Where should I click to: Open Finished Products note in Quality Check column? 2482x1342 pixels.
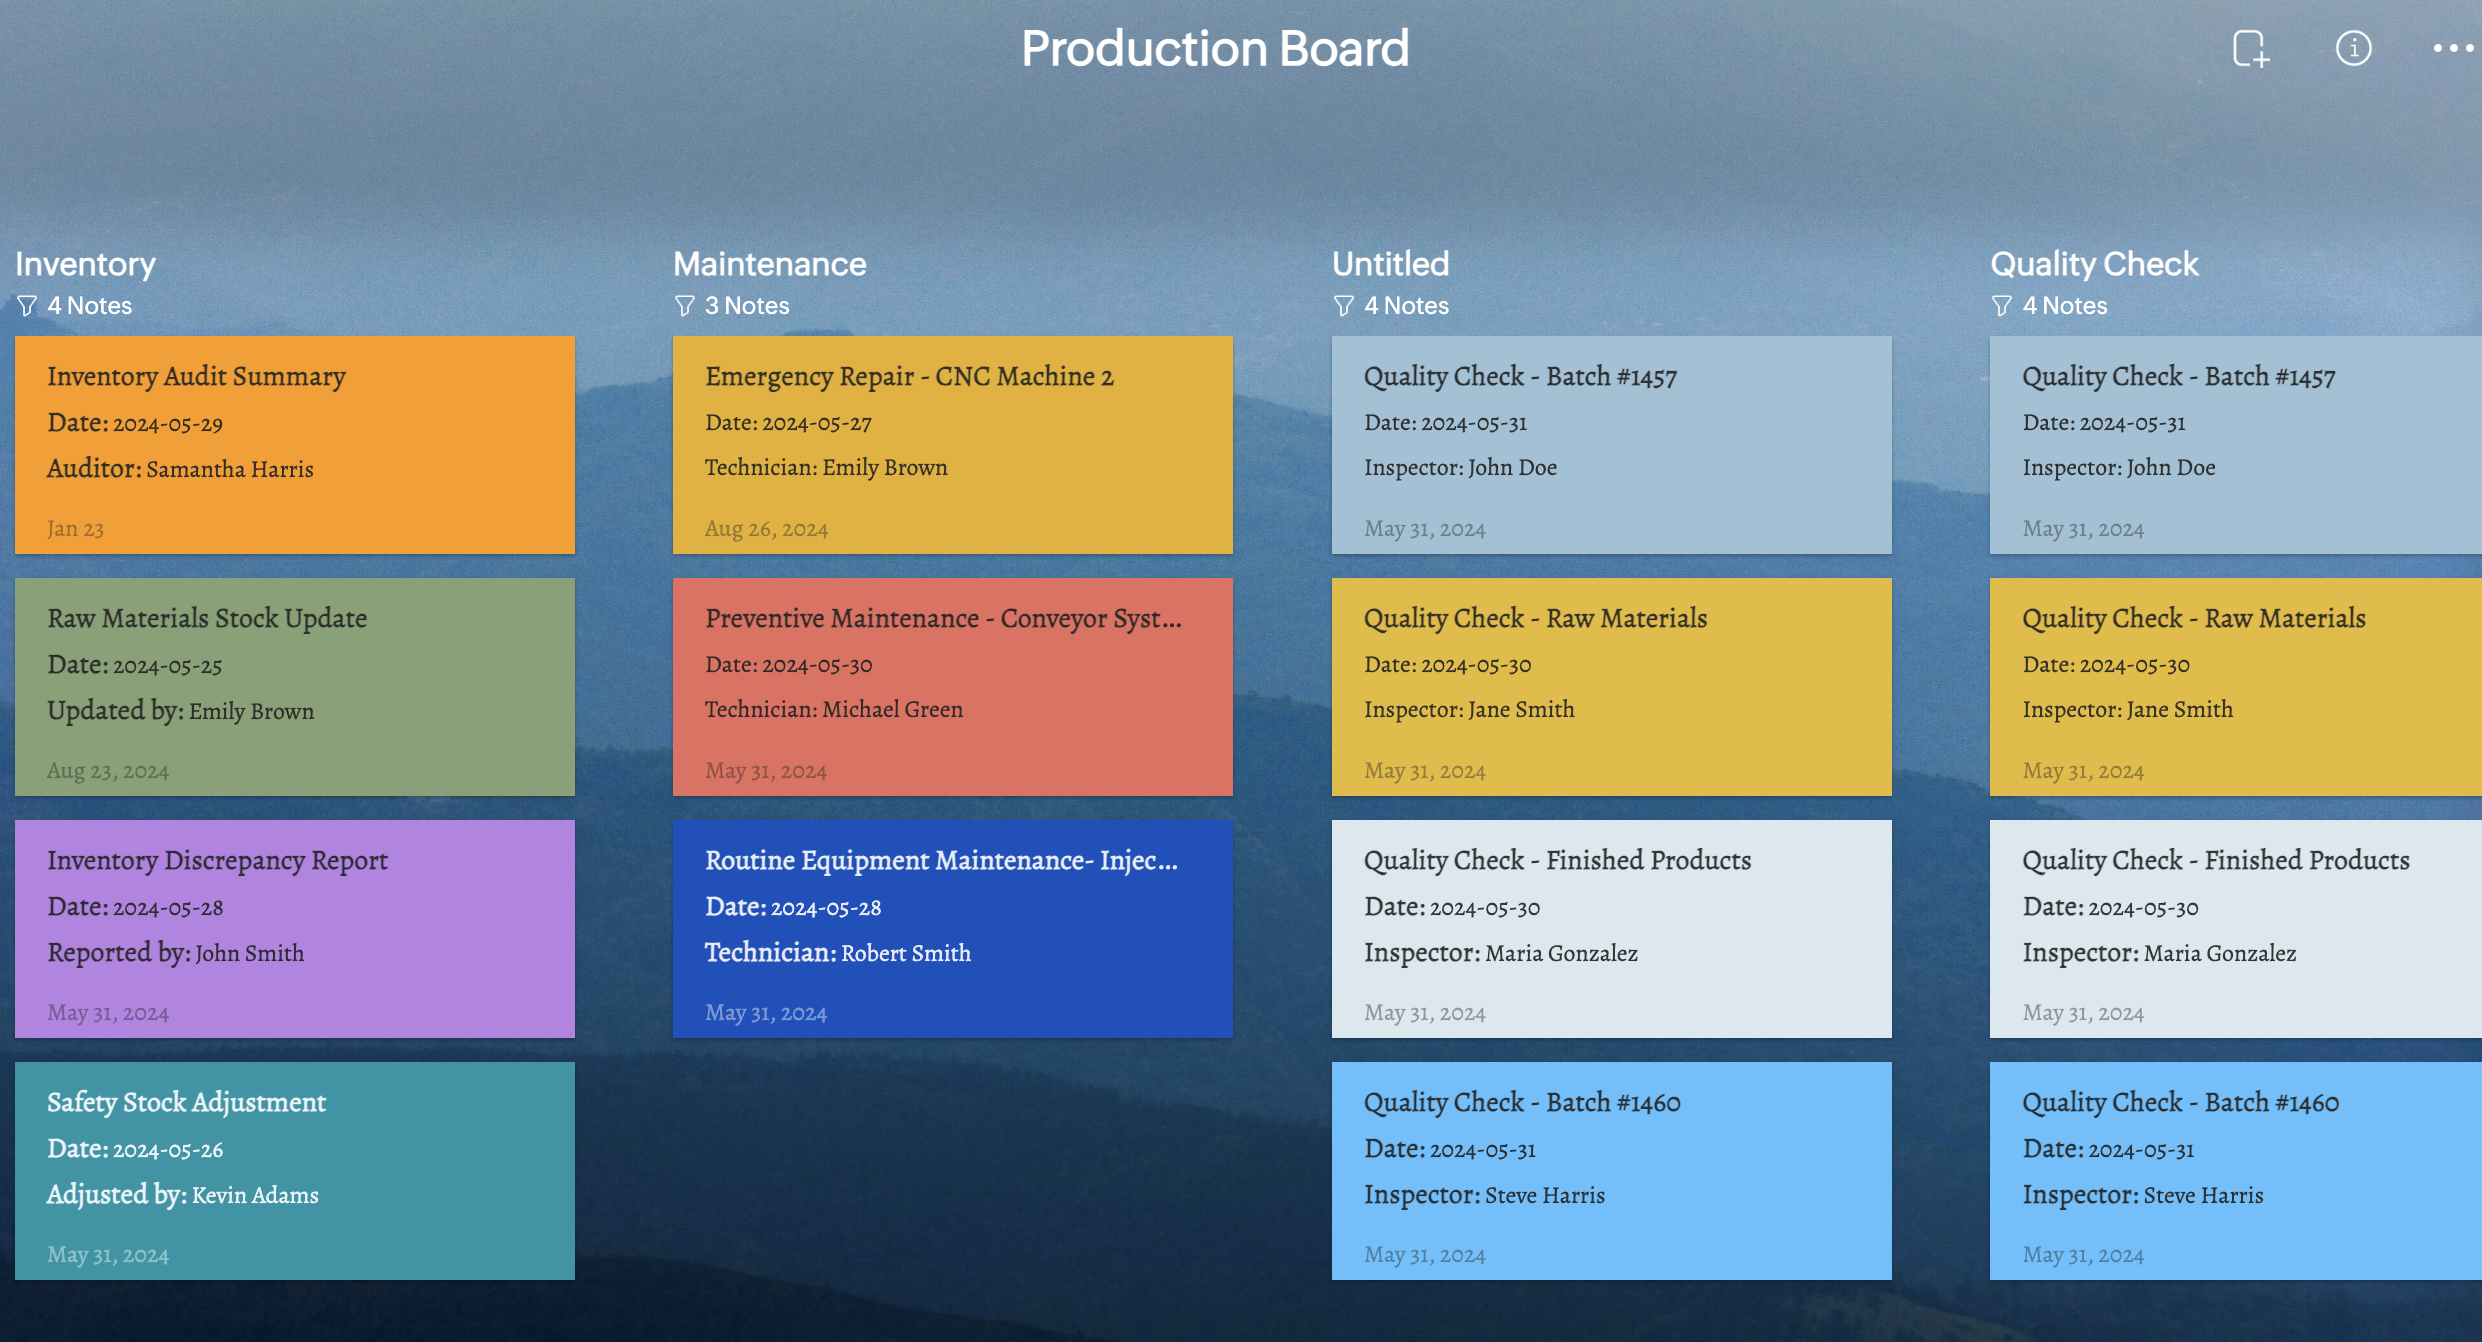(2235, 929)
